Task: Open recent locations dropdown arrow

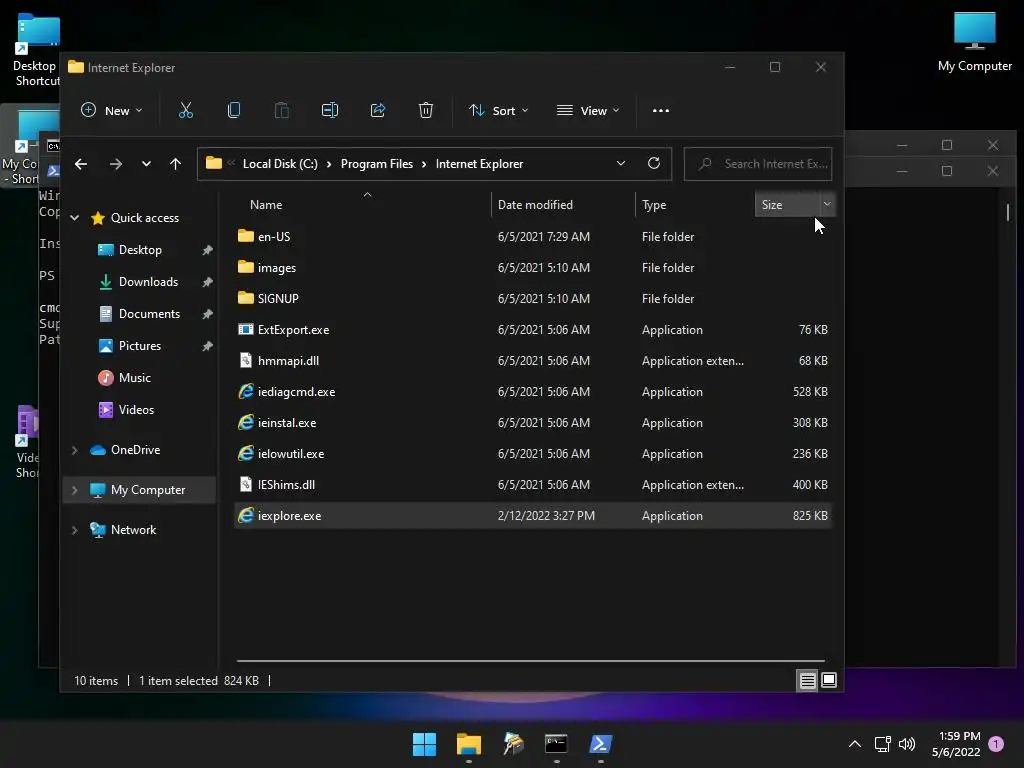Action: tap(146, 164)
